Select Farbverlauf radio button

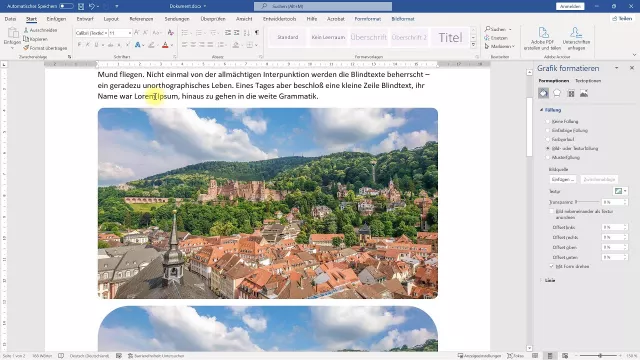548,139
